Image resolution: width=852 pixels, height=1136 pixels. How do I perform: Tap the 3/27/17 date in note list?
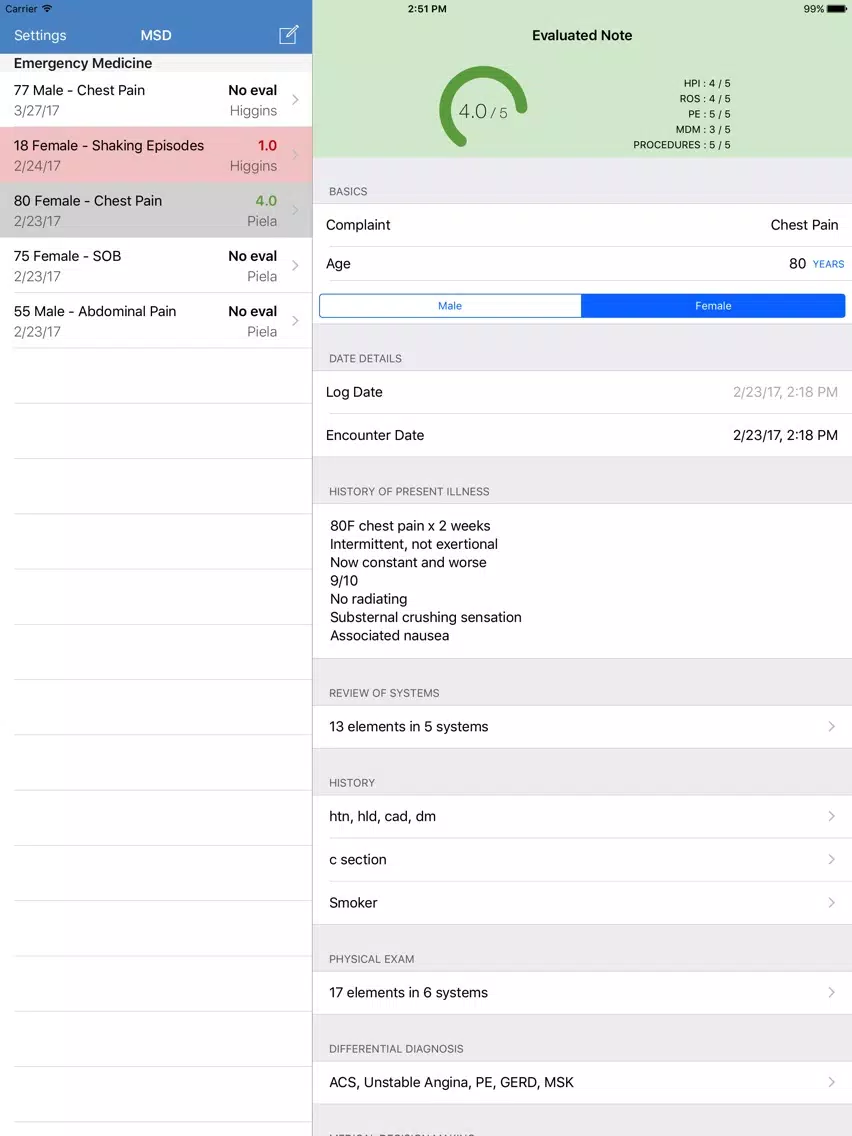pos(37,111)
